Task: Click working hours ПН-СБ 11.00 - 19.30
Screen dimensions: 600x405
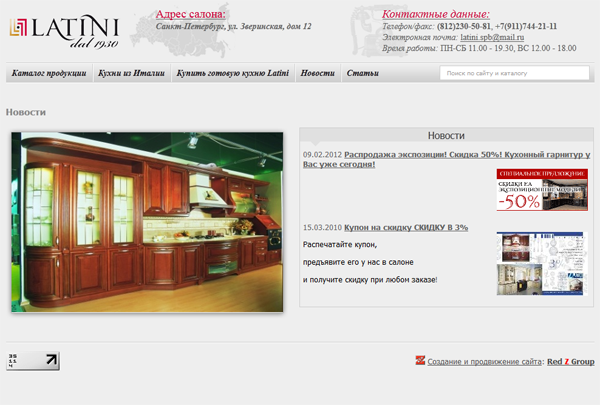Action: [x=477, y=48]
